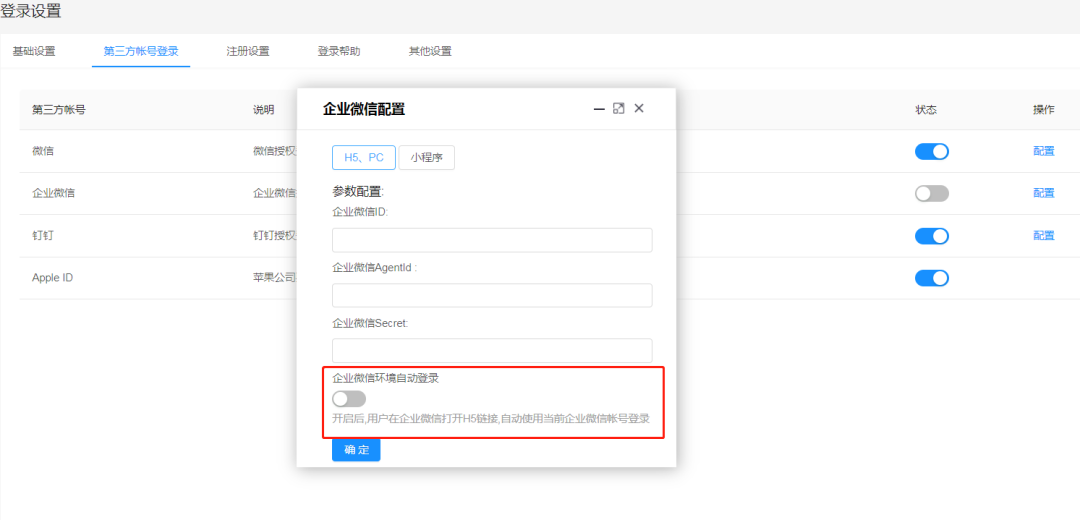Toggle the Apple ID status switch
Screen dimensions: 1080x520
coord(931,278)
